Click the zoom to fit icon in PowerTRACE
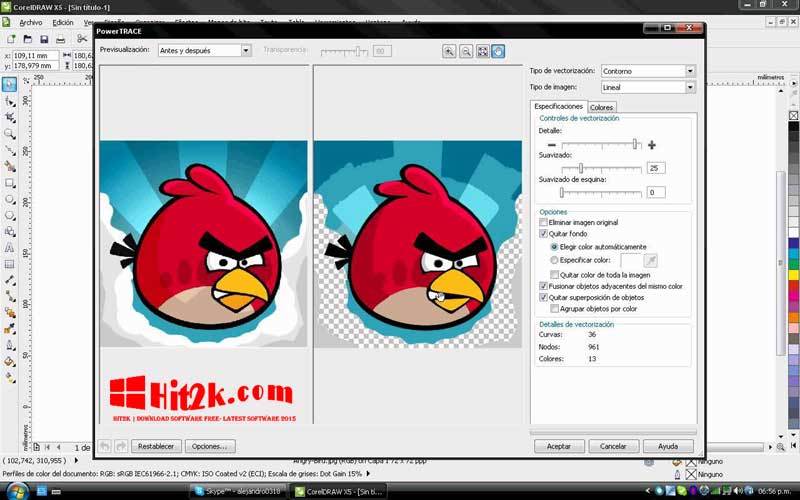Screen dimensions: 800x500 coord(482,51)
